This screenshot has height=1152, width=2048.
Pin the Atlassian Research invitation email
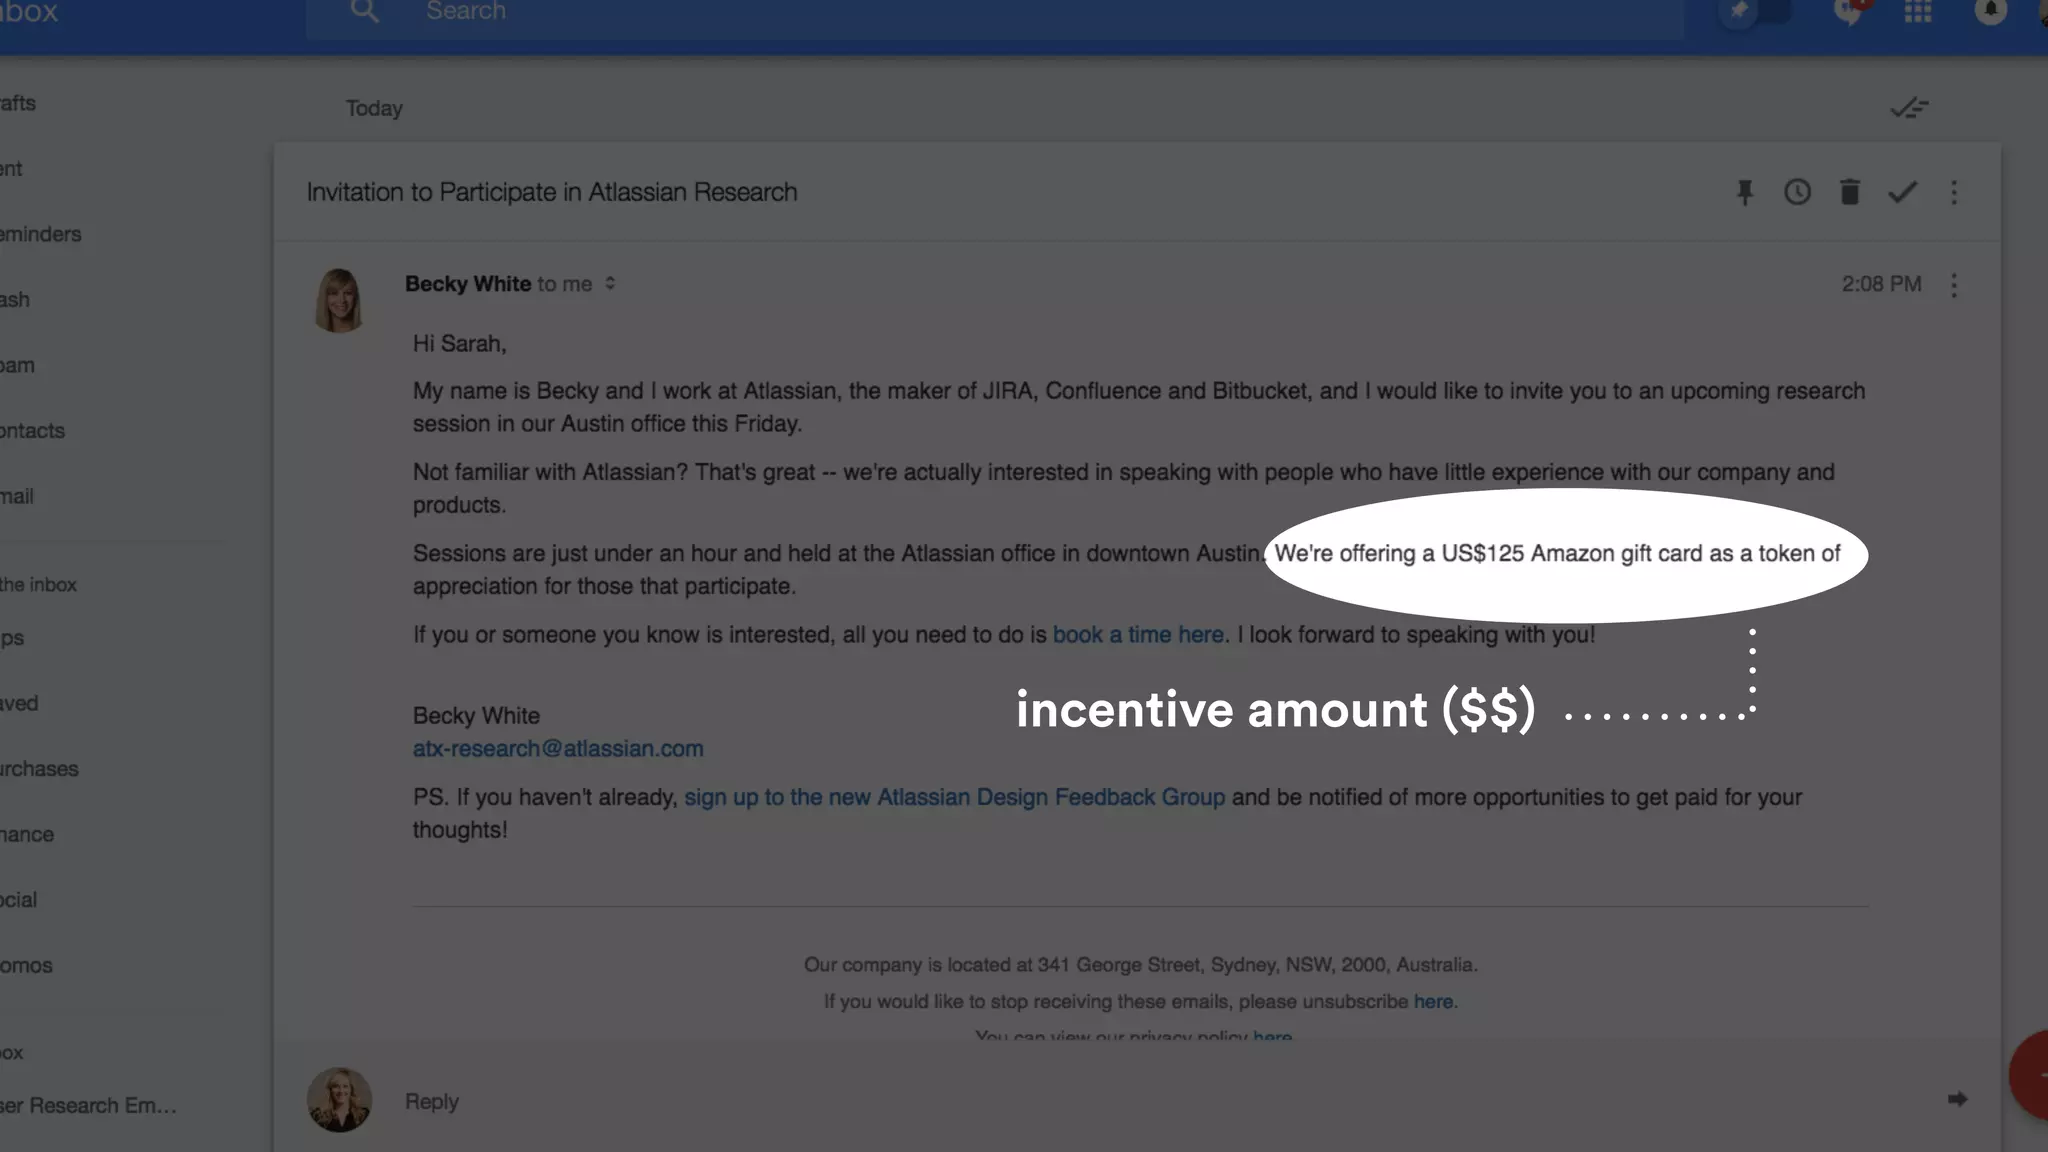(x=1745, y=192)
